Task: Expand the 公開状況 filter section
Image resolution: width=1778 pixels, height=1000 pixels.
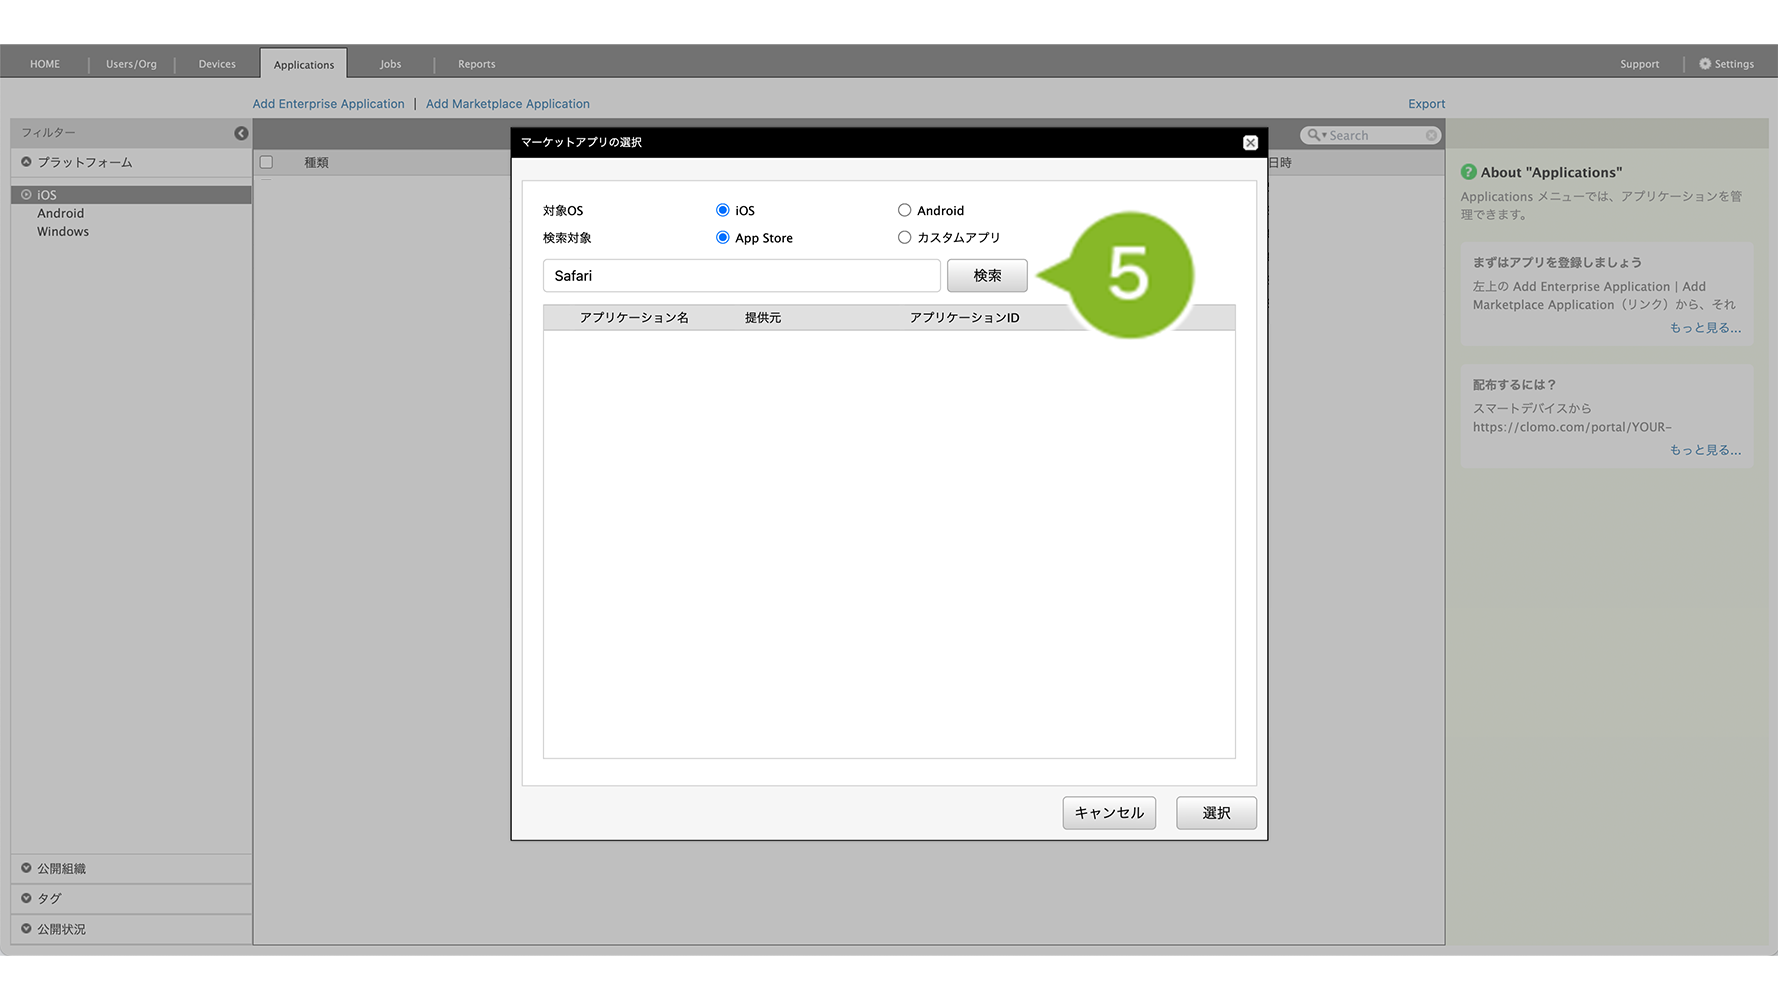Action: (27, 929)
